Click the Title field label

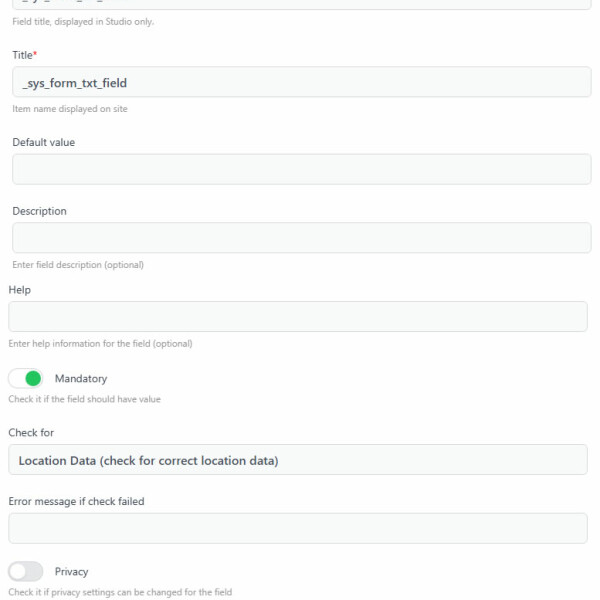tap(24, 55)
